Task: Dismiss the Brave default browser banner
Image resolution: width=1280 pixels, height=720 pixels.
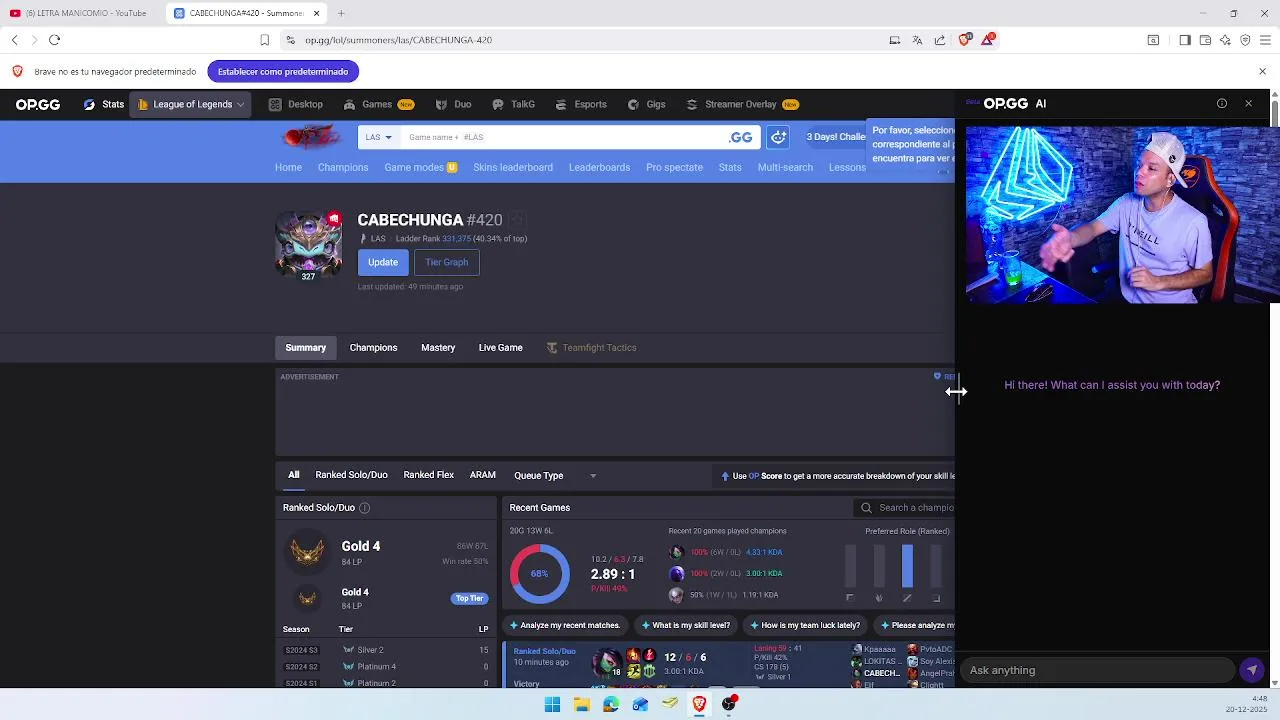Action: 1262,72
